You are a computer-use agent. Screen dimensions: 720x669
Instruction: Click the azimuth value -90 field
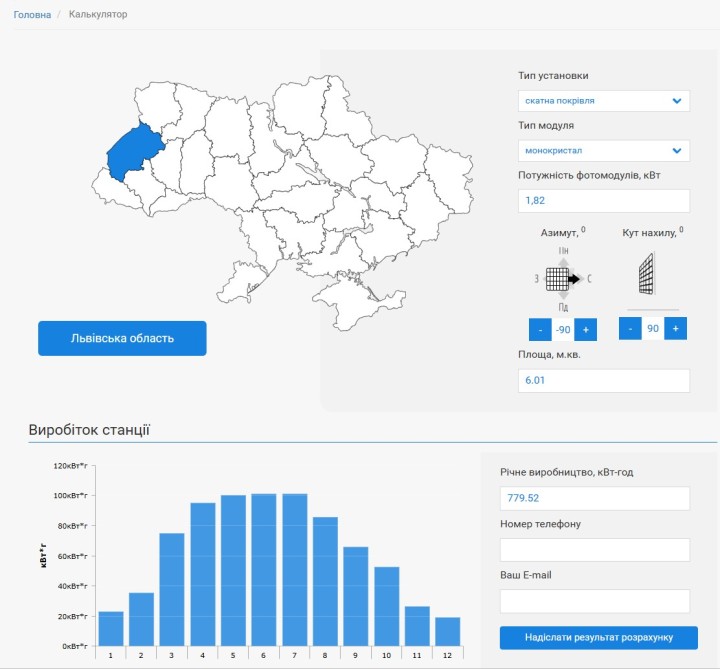[563, 330]
